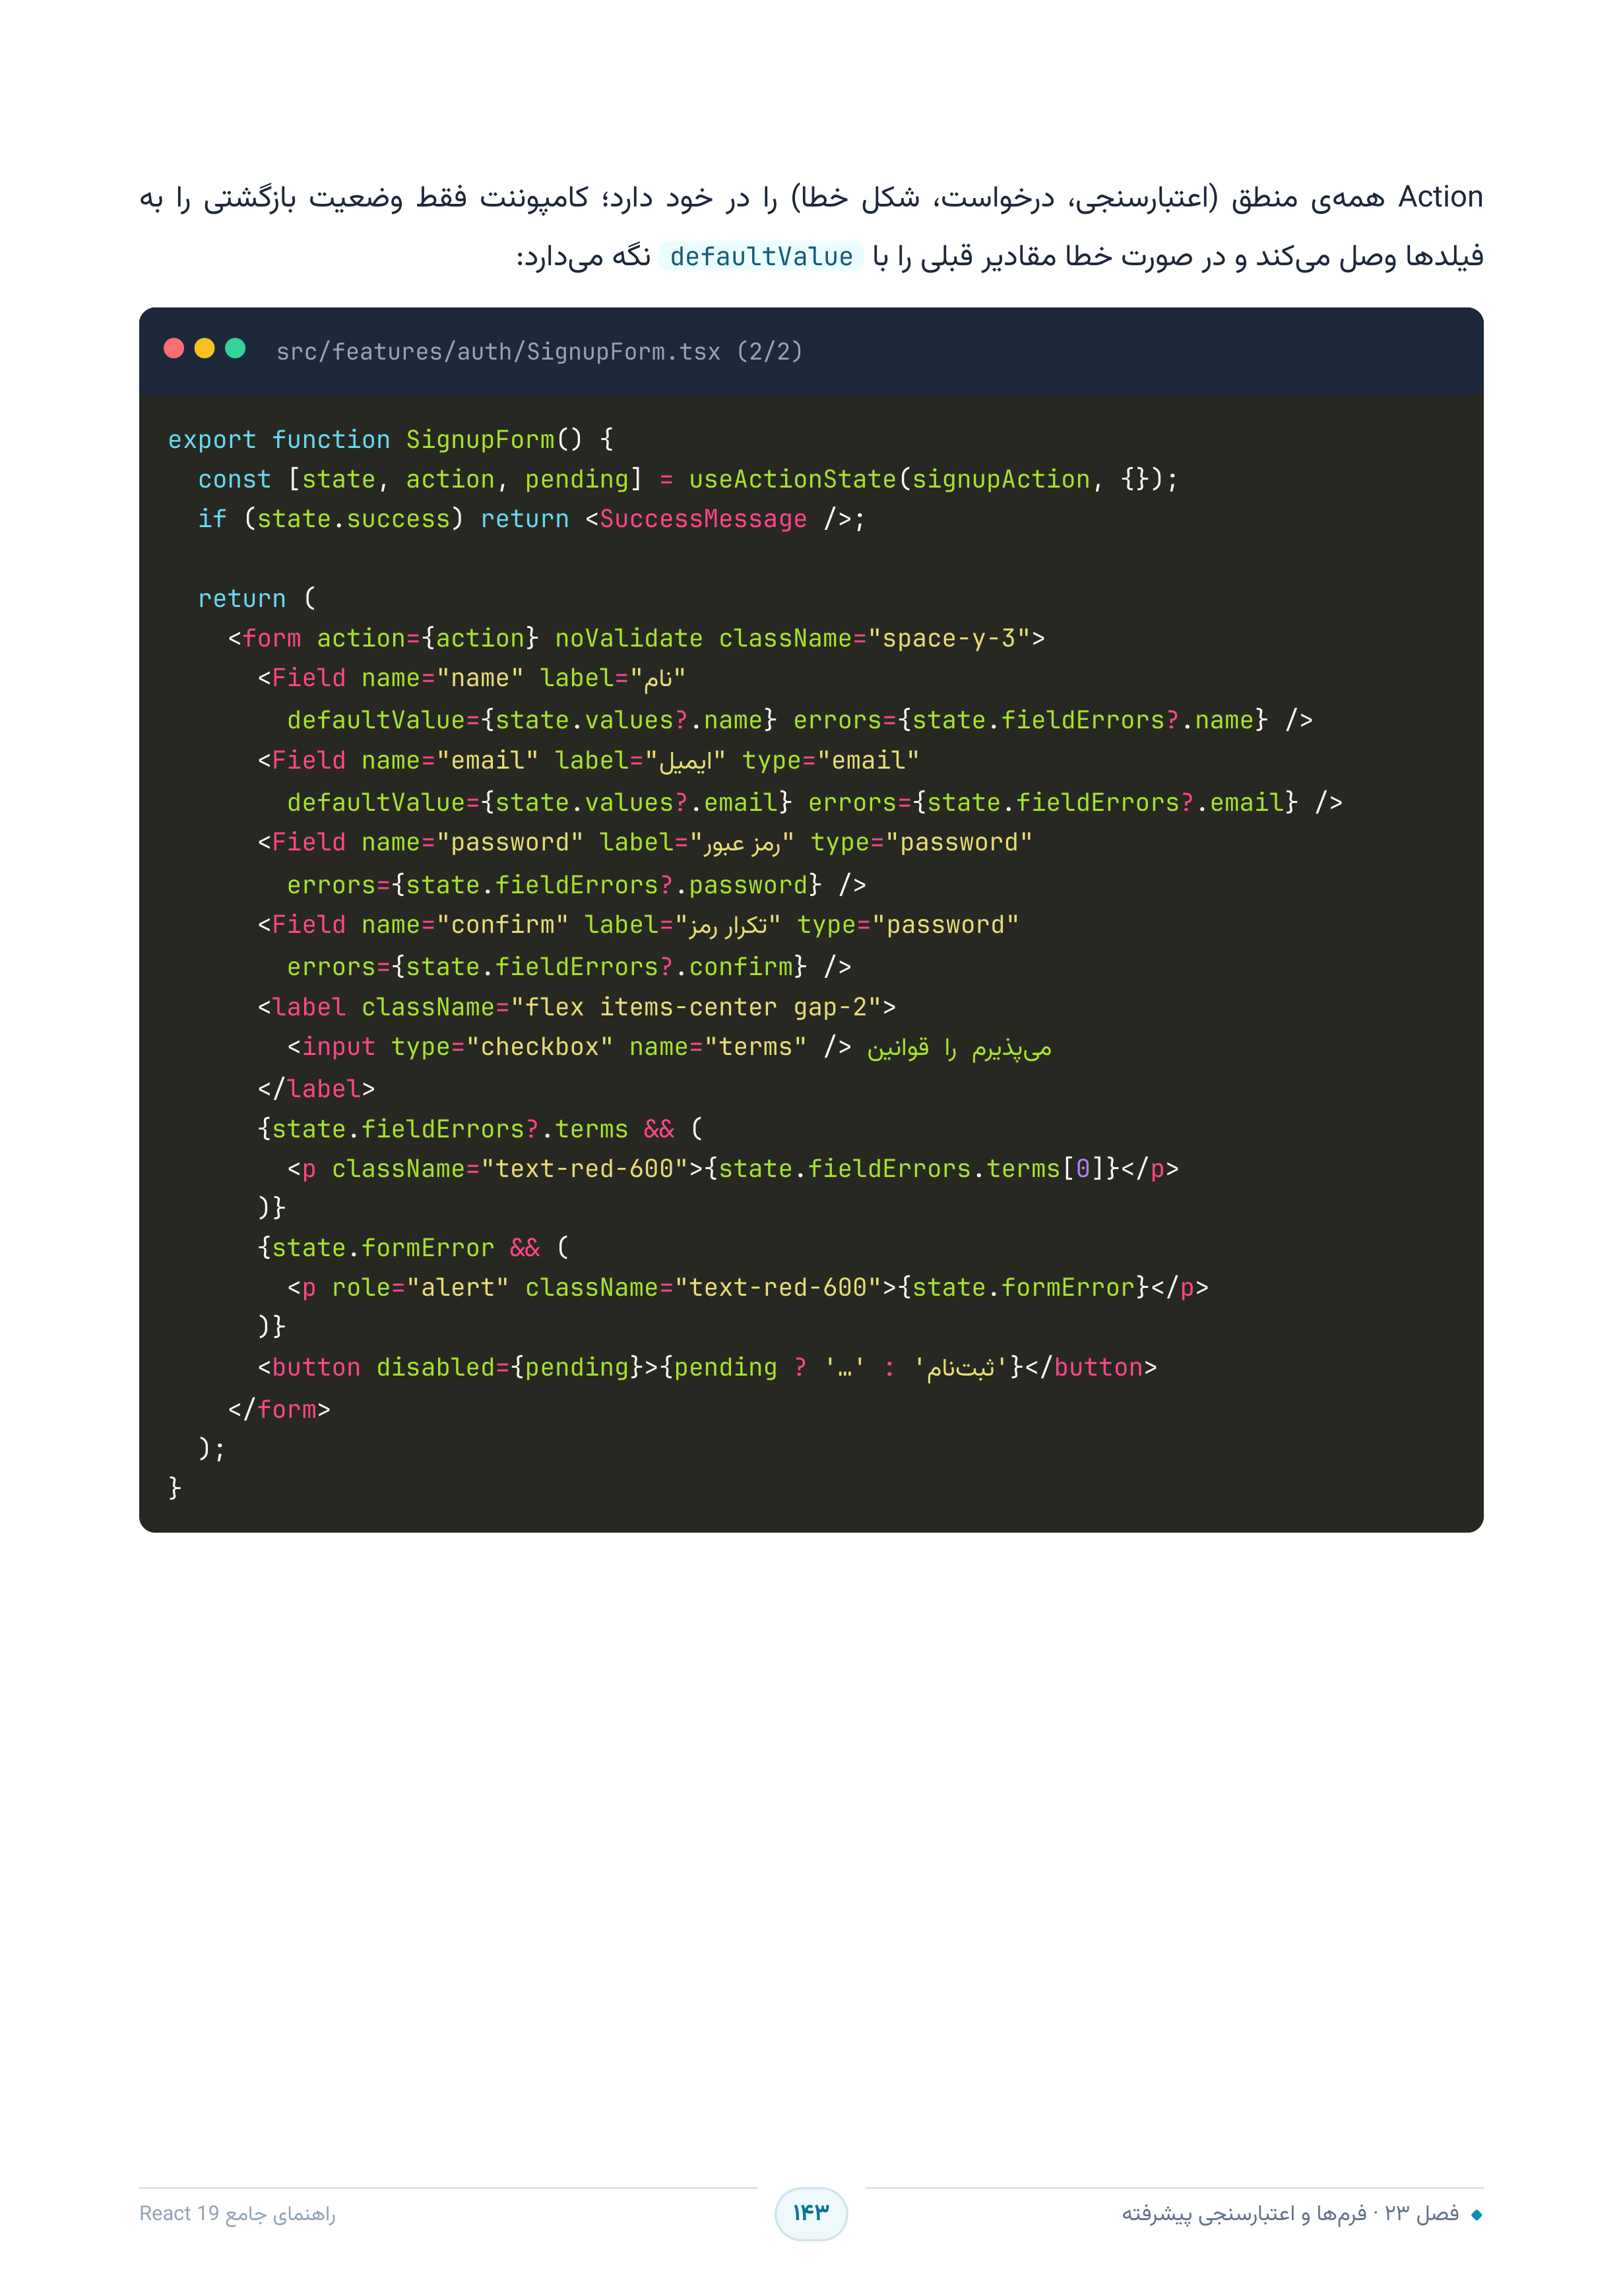Click the button disabled={pending} line
1623x2296 pixels.
707,1368
